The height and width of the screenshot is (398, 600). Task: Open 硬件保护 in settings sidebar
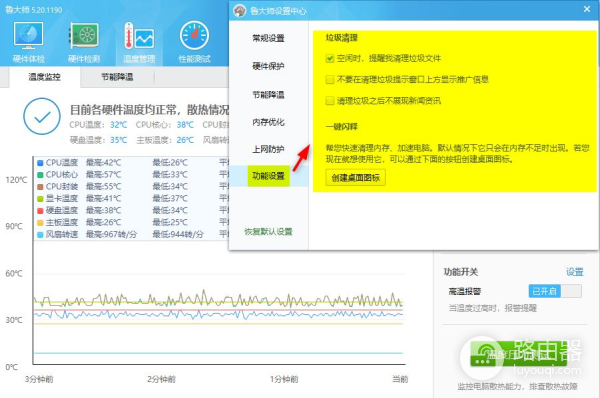268,66
